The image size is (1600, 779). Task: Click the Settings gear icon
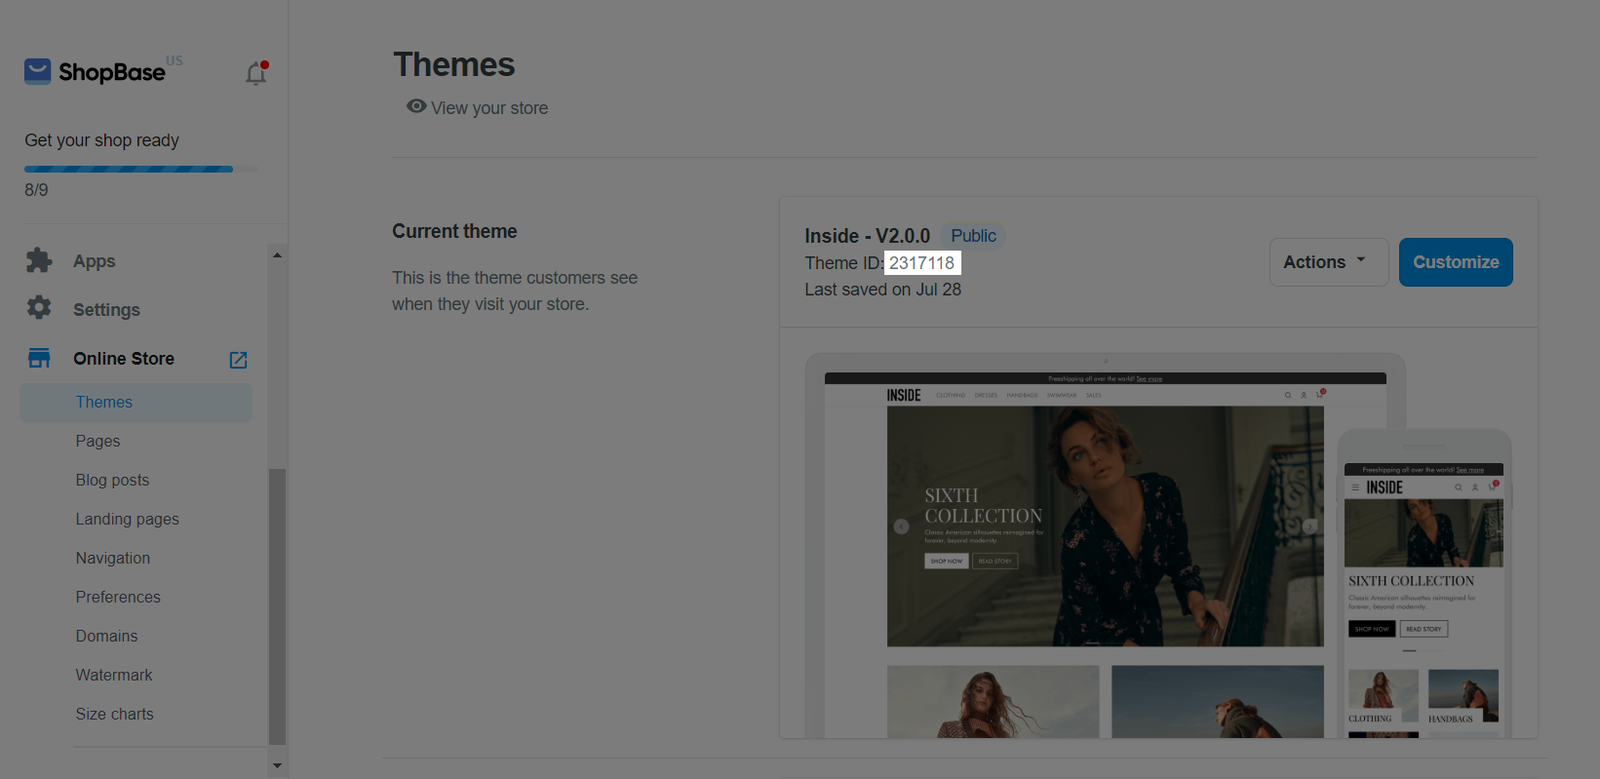pyautogui.click(x=39, y=308)
